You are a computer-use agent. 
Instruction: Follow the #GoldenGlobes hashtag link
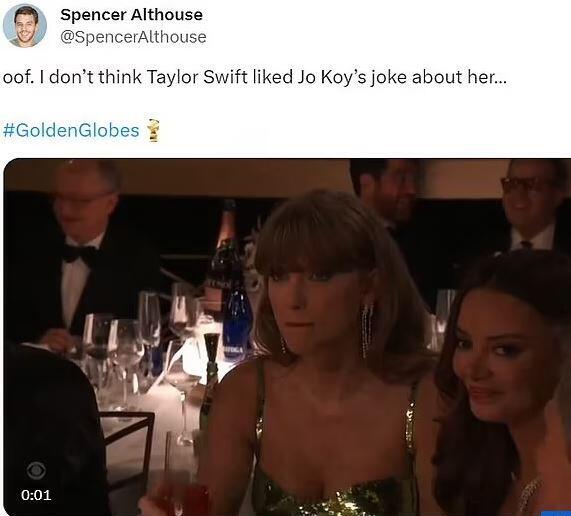point(71,130)
